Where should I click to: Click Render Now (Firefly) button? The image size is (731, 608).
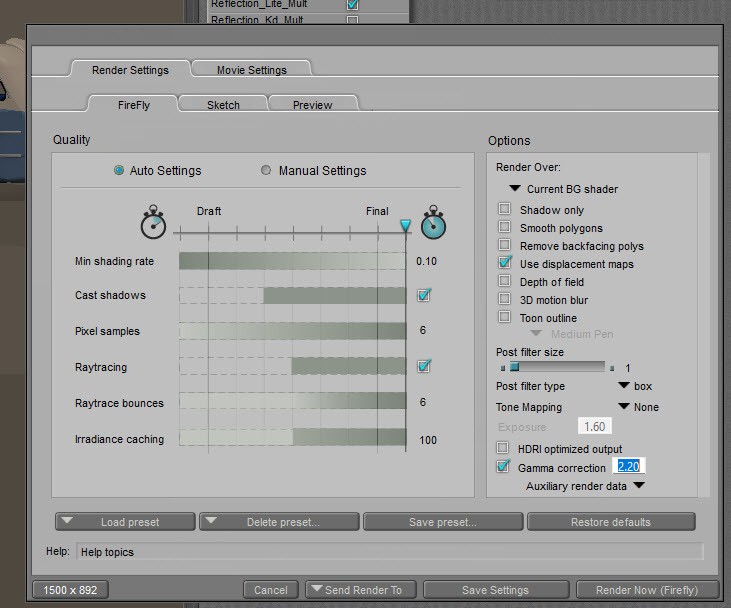tap(647, 590)
